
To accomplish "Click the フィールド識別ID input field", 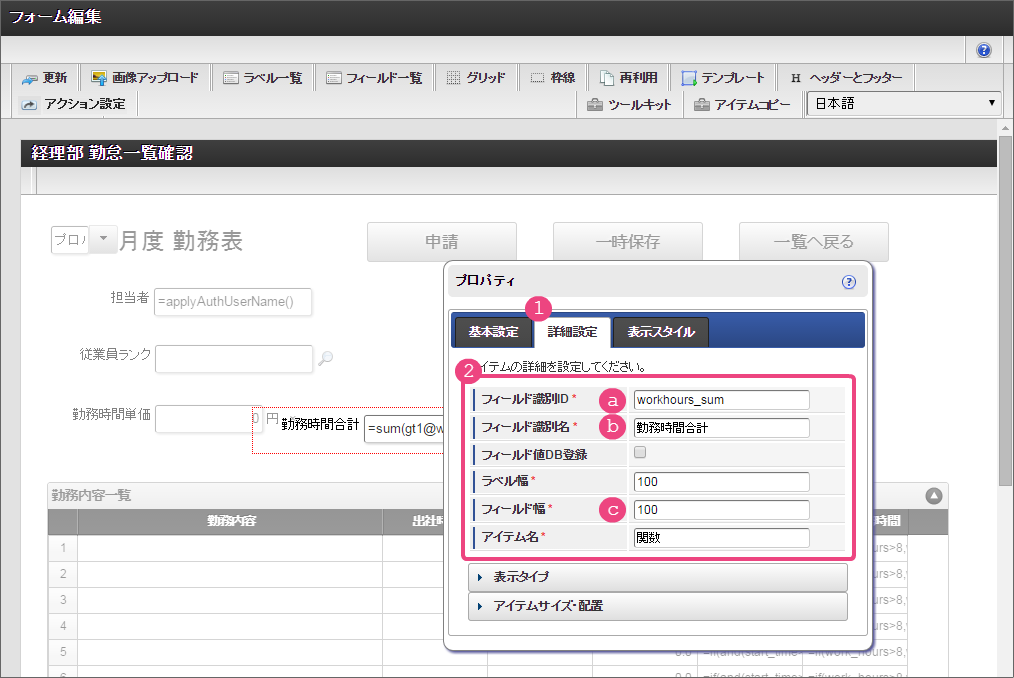I will (721, 400).
